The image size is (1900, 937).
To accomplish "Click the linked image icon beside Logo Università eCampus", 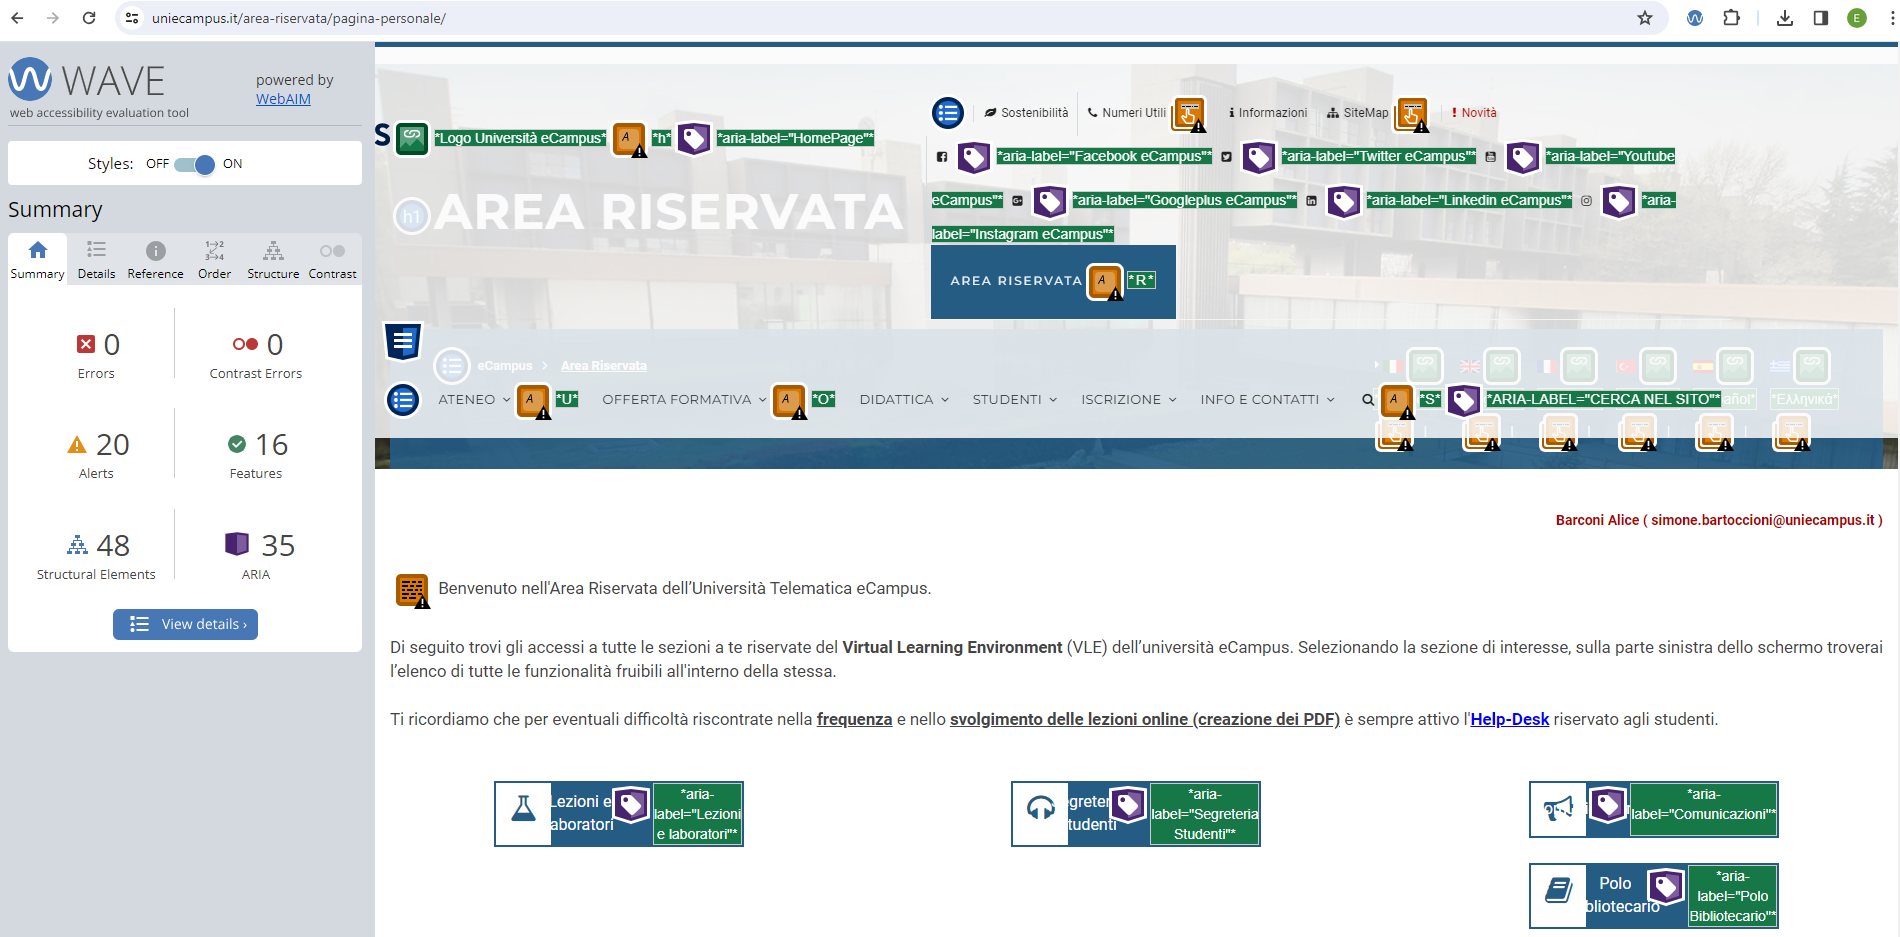I will 412,138.
